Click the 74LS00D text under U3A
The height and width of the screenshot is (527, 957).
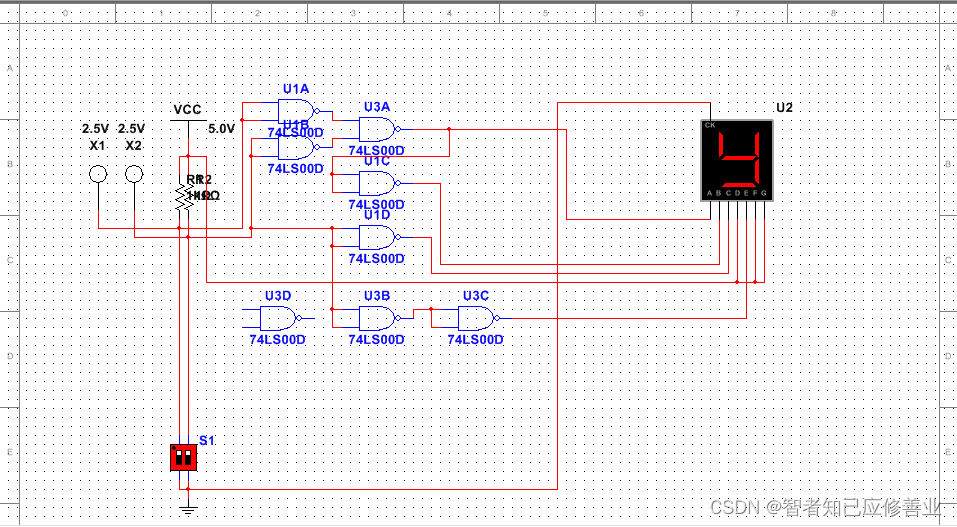pos(376,150)
